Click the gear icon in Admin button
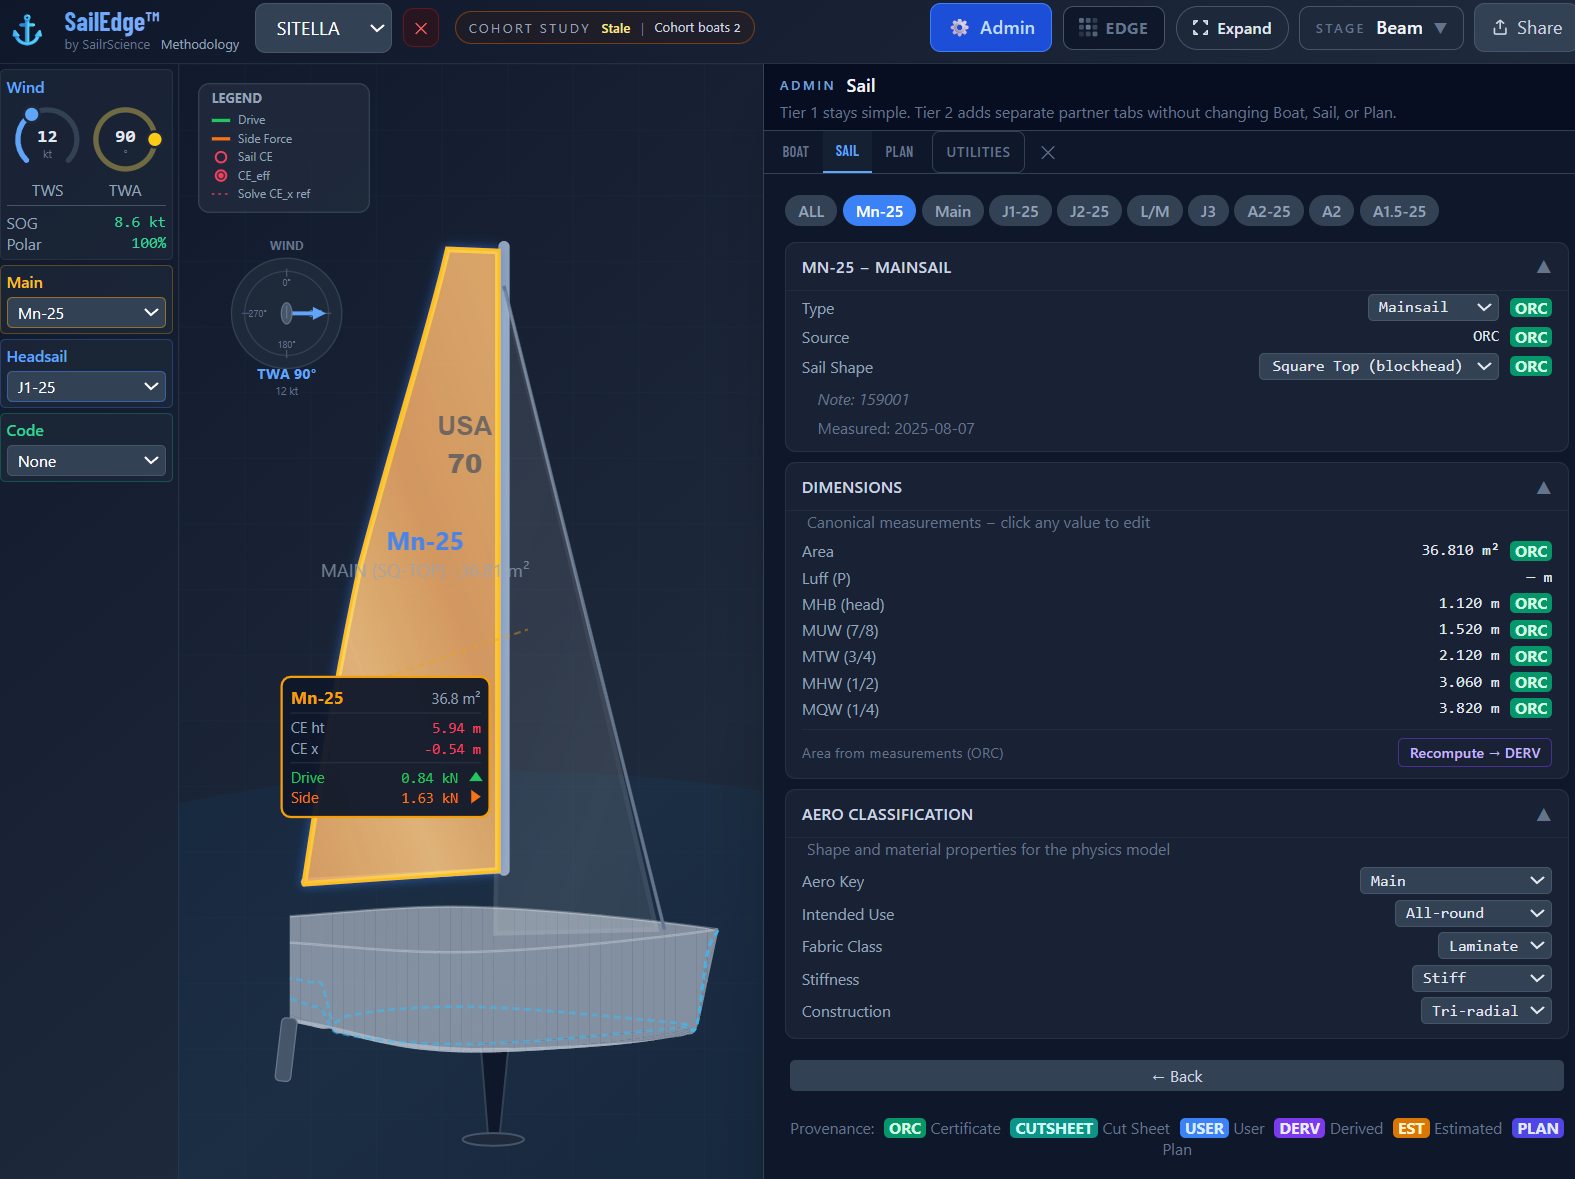The width and height of the screenshot is (1575, 1179). tap(959, 28)
